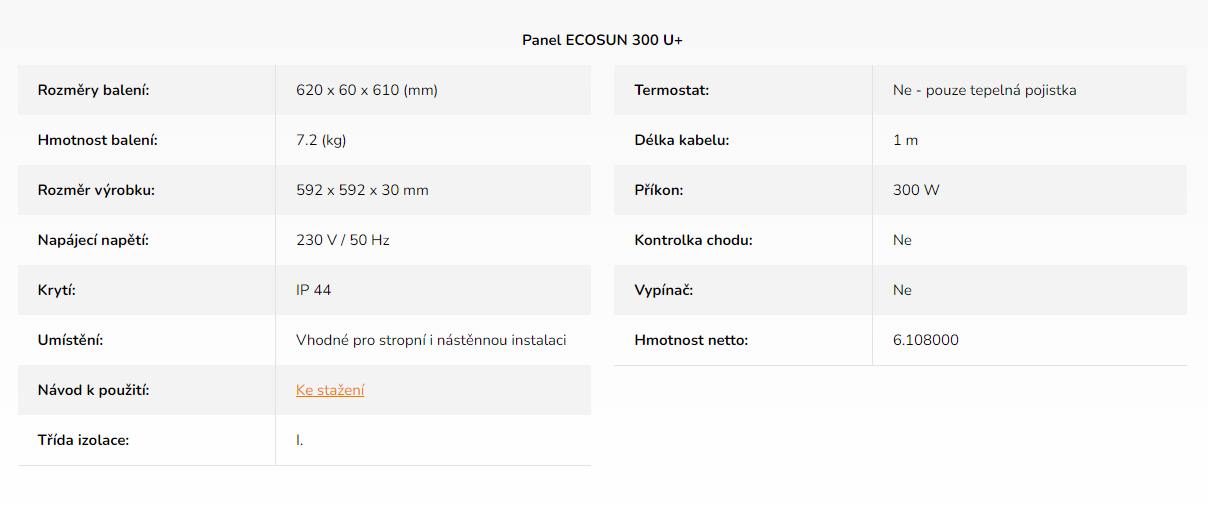Select the 'Třída izolace:' label
1208x505 pixels.
tap(83, 440)
